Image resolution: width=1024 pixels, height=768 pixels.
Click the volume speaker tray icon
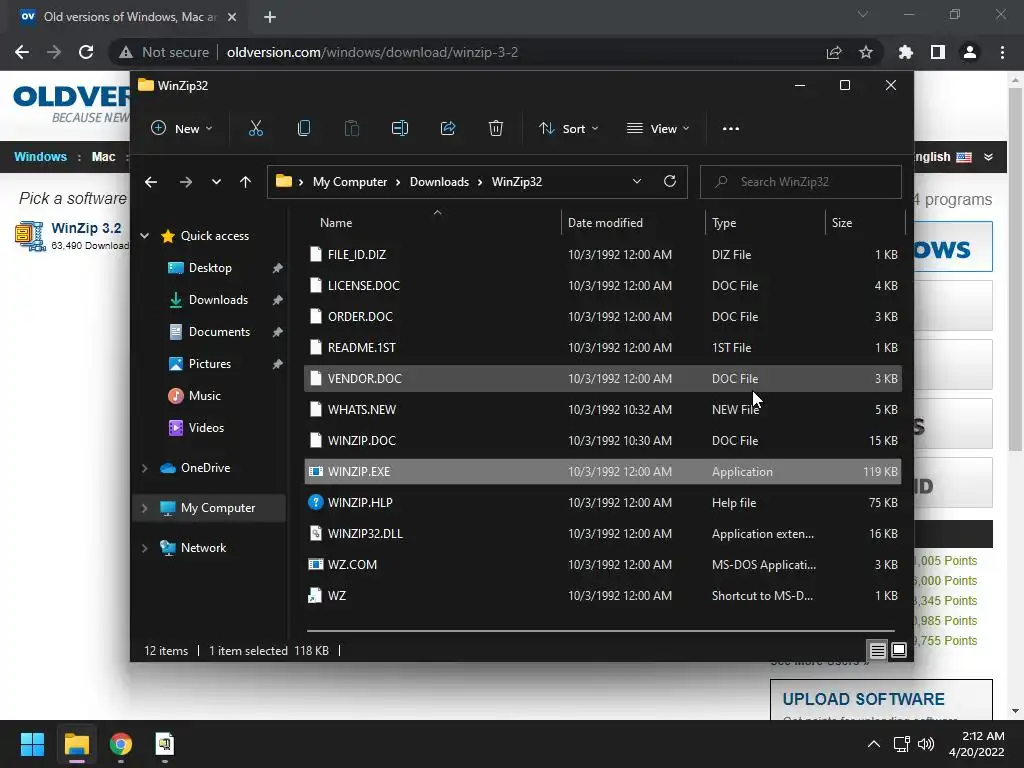tap(925, 744)
